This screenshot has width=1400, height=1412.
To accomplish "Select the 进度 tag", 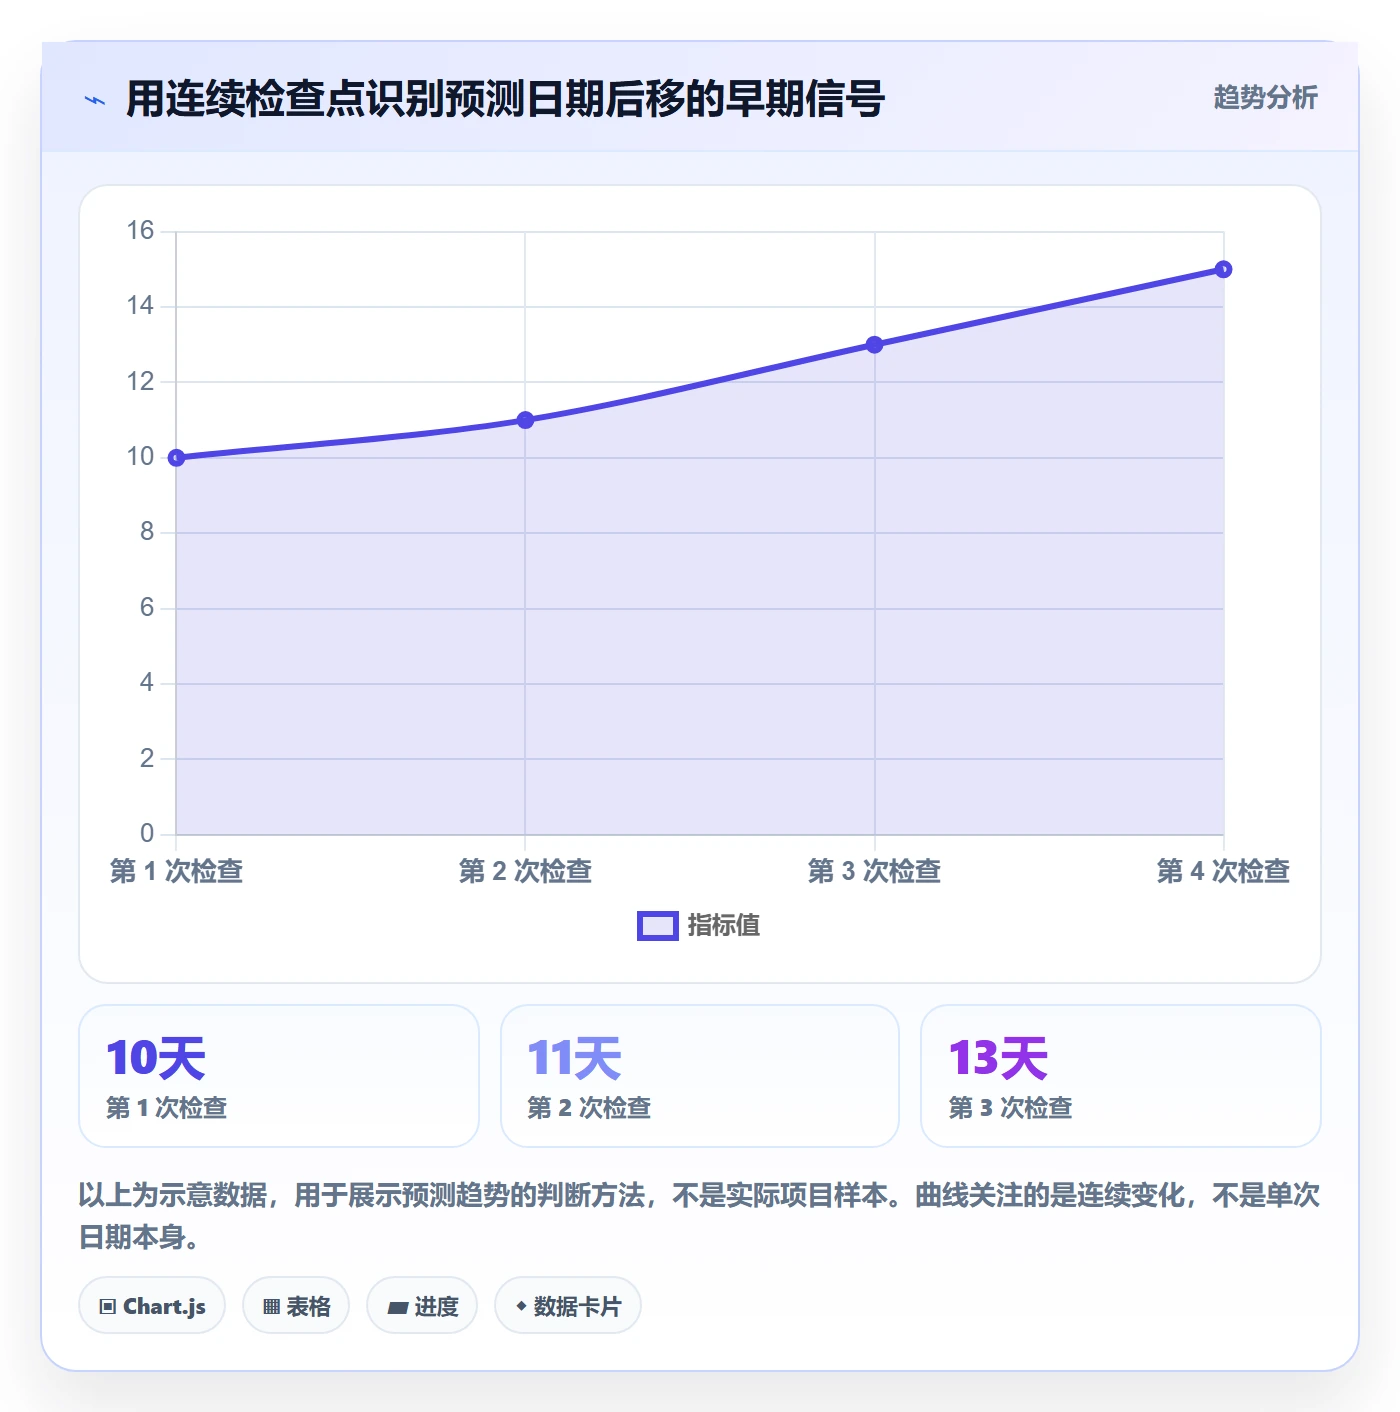I will point(422,1306).
